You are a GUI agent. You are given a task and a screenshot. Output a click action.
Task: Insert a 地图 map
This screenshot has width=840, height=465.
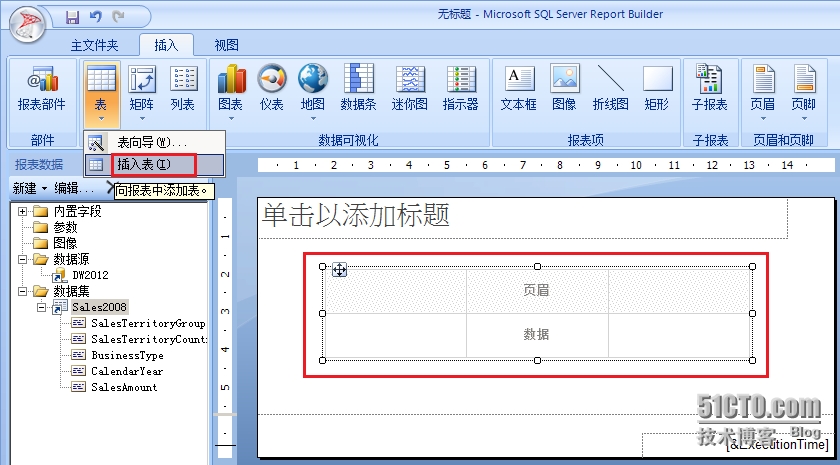click(x=313, y=87)
